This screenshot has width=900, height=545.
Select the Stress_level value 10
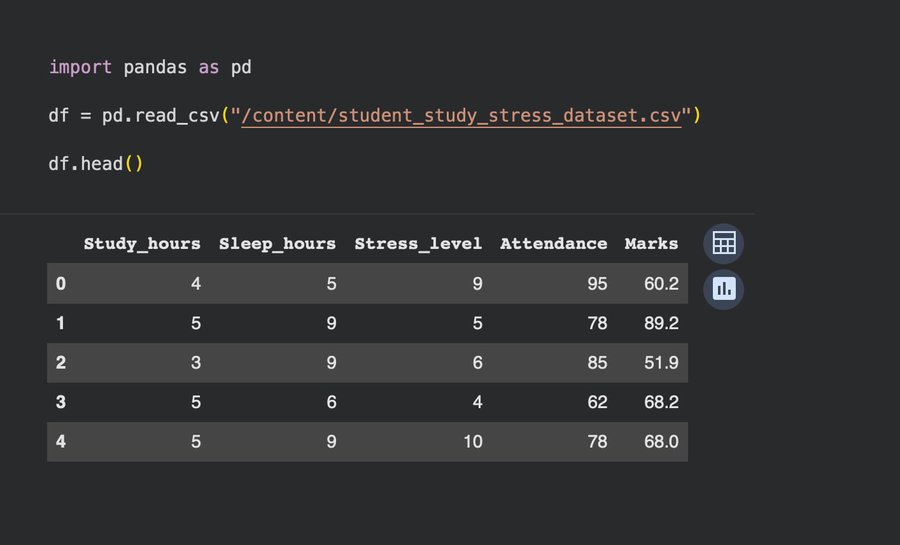pos(472,440)
